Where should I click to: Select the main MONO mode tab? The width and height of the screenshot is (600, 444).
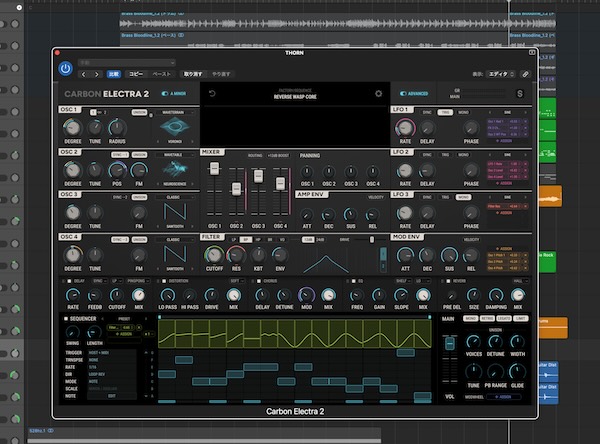(470, 318)
